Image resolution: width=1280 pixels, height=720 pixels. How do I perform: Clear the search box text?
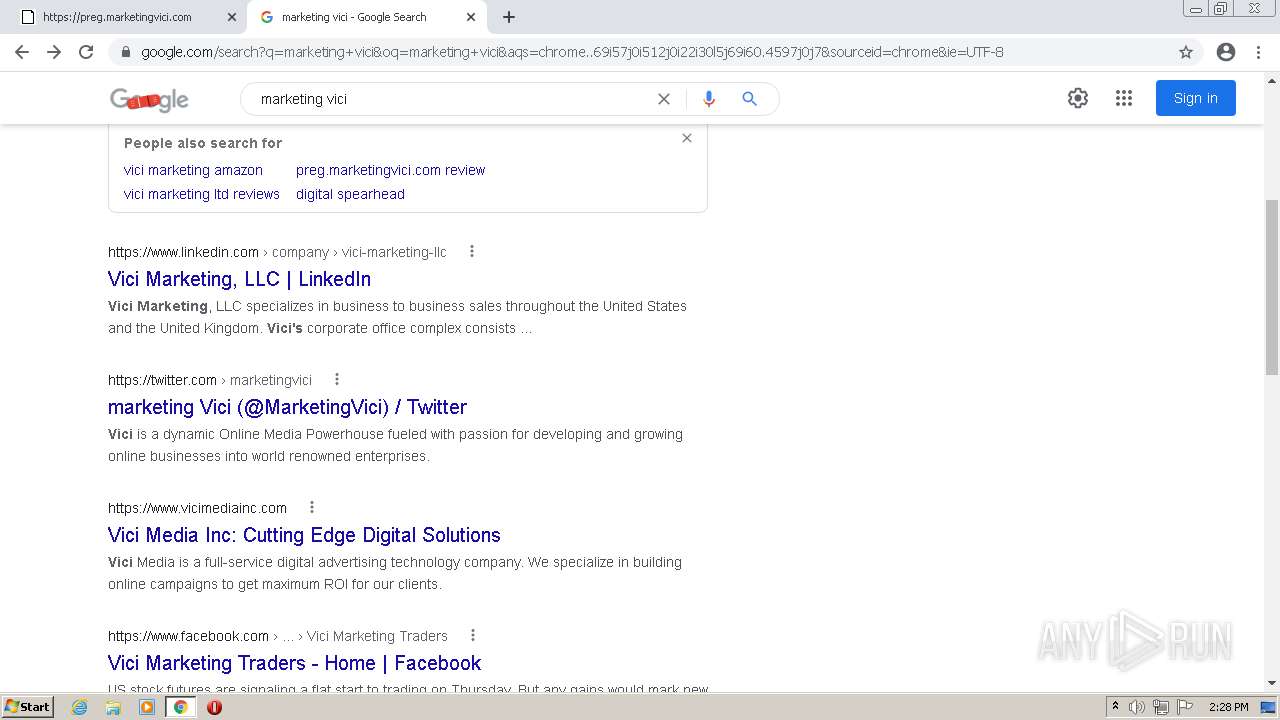click(663, 99)
